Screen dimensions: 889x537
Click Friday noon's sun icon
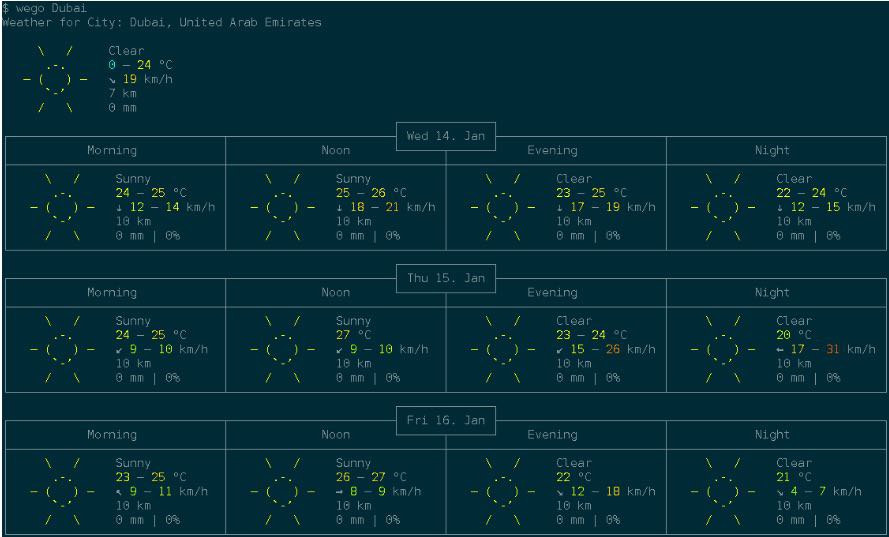point(283,492)
